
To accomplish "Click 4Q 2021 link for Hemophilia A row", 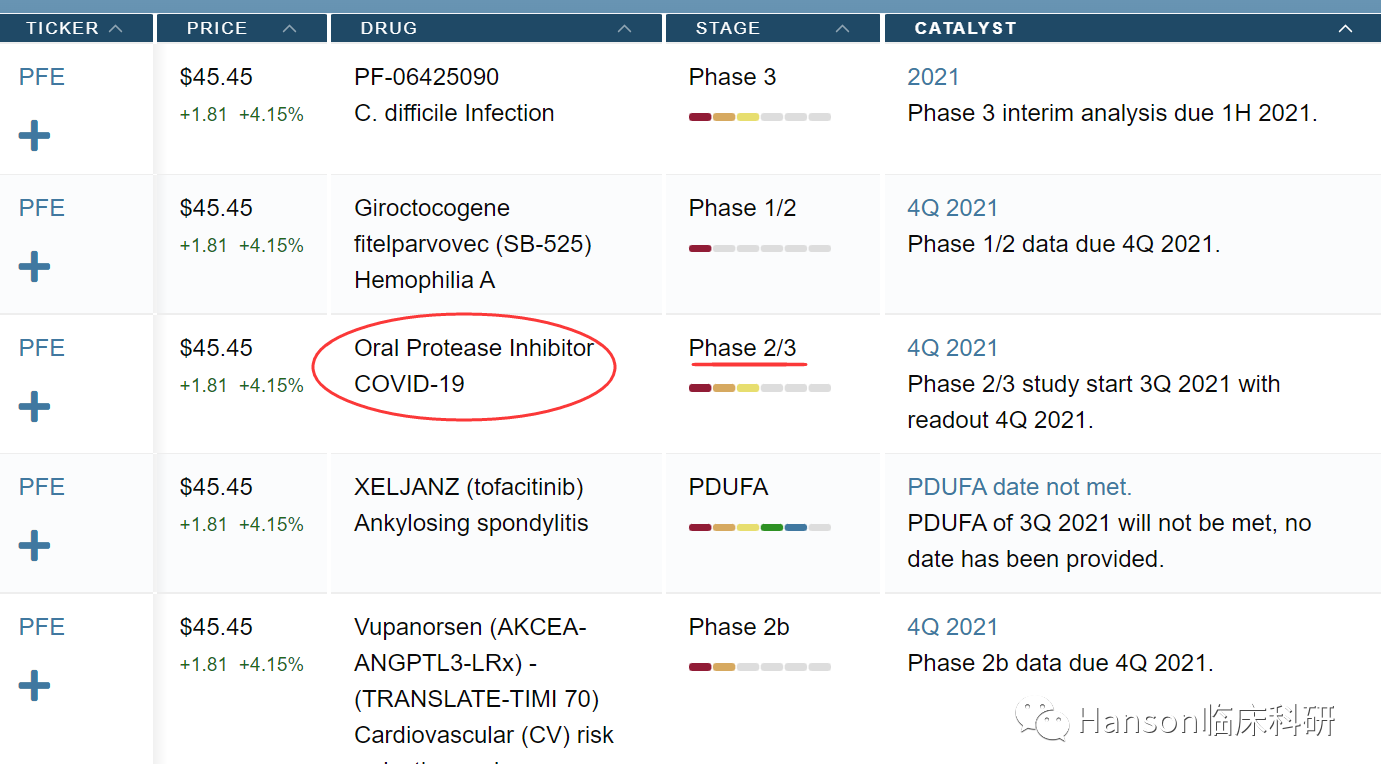I will point(952,208).
